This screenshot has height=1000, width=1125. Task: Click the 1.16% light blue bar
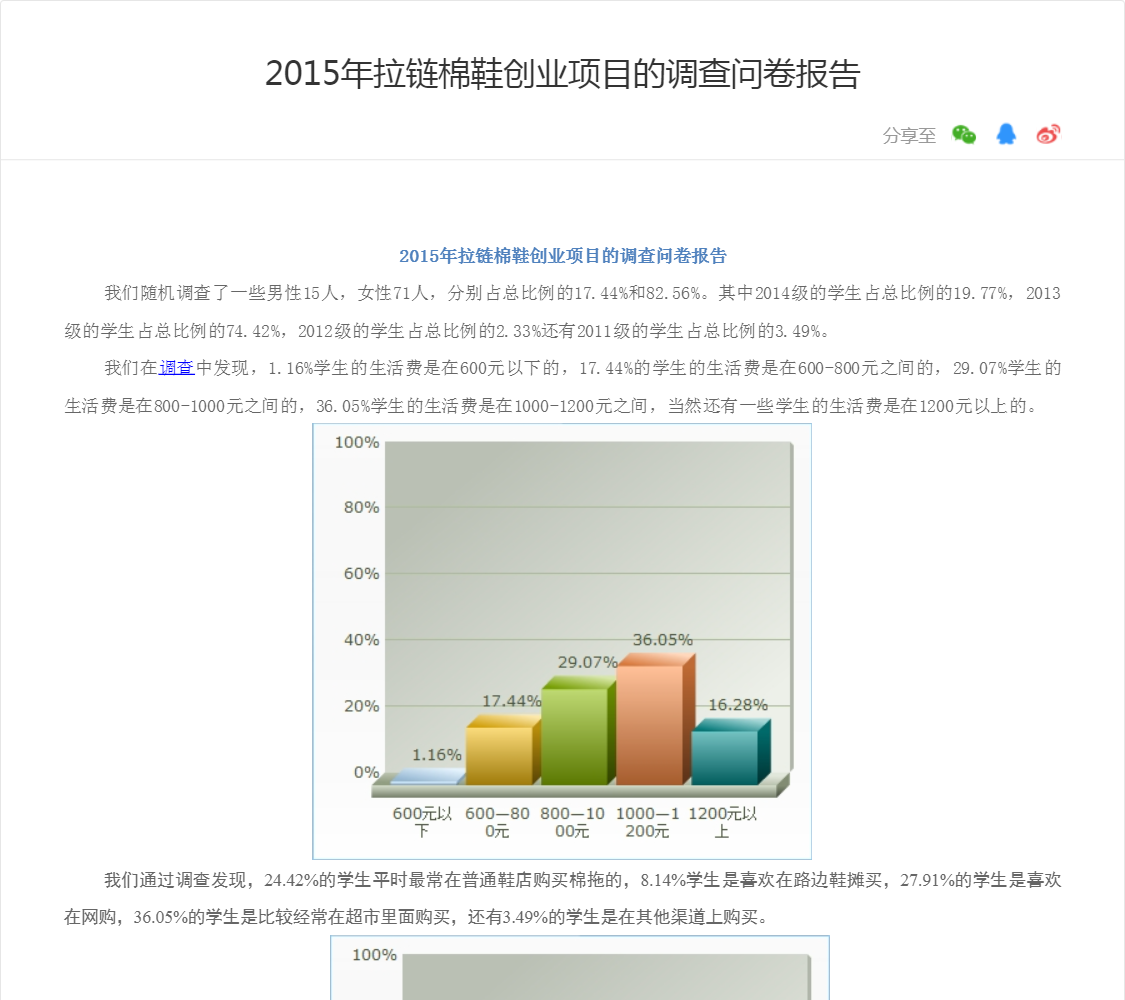428,777
